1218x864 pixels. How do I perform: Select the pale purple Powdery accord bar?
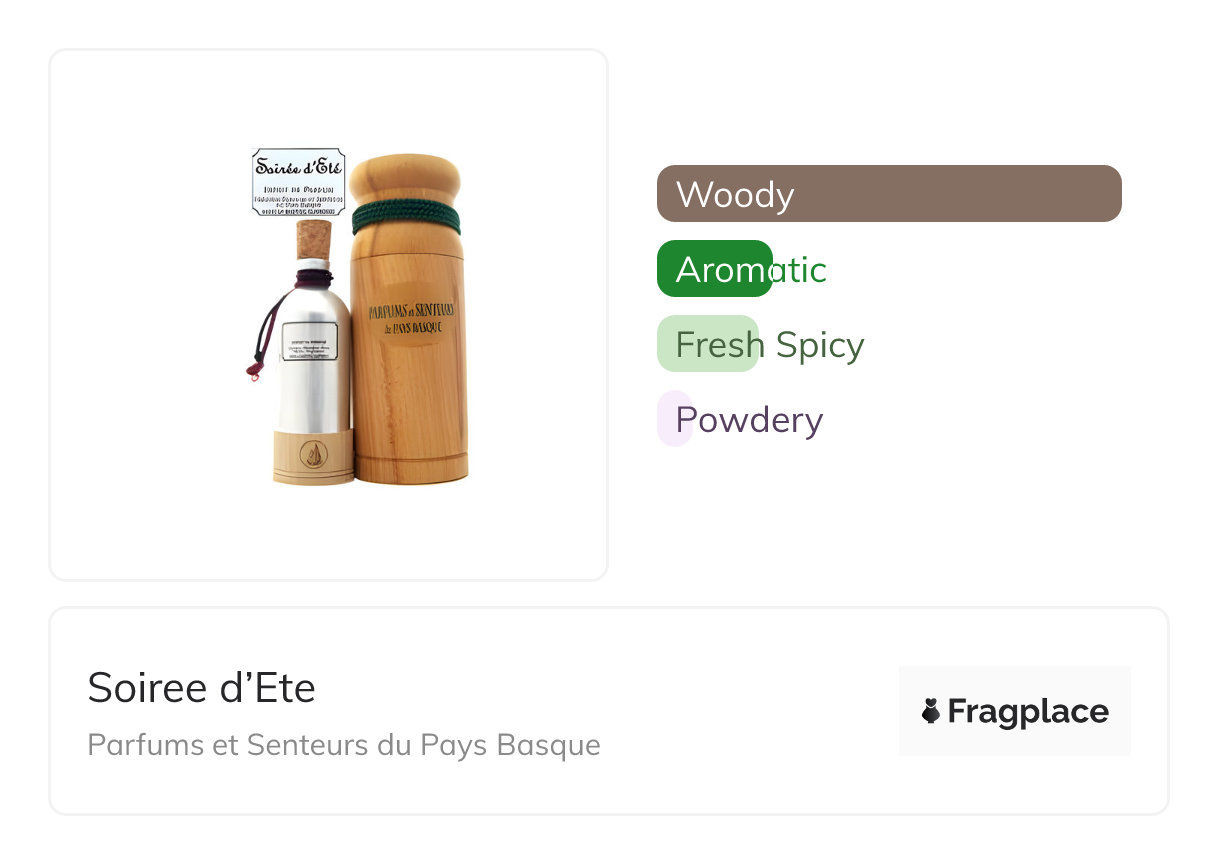tap(675, 419)
